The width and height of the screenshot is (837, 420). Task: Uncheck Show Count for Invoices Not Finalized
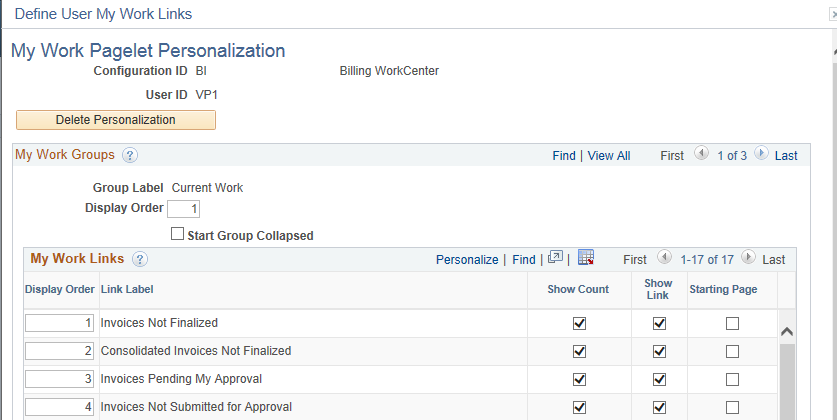tap(579, 323)
